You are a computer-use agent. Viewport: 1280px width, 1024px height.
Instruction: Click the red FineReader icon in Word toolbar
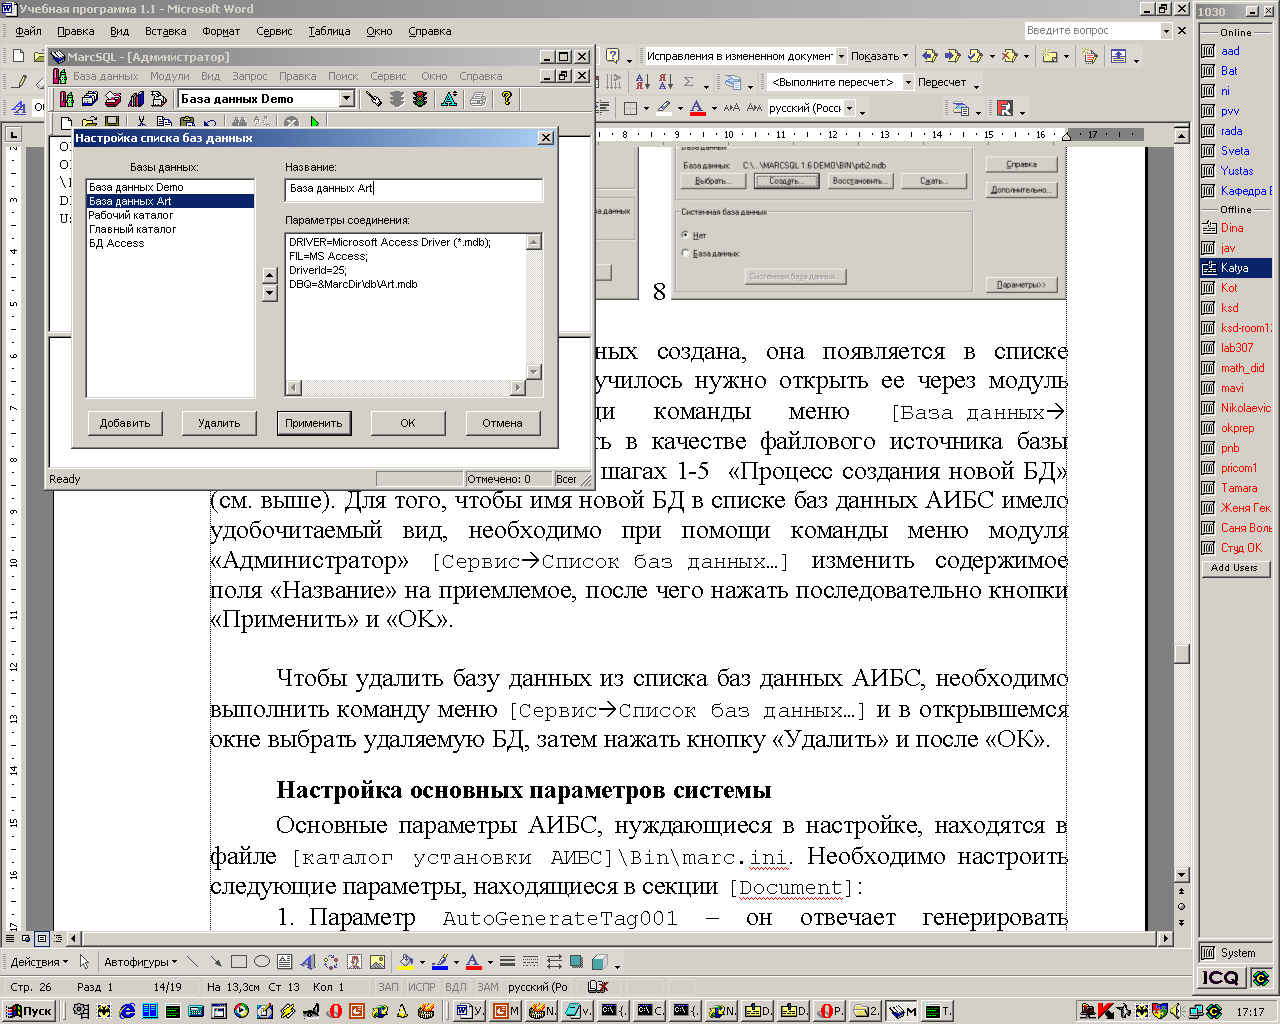[1005, 108]
